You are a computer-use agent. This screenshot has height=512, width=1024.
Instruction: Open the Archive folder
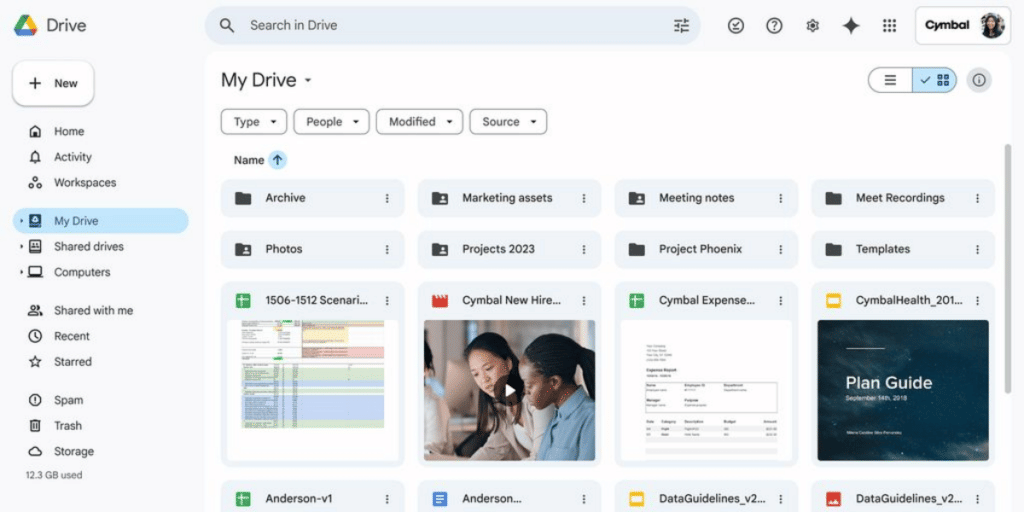click(x=312, y=198)
